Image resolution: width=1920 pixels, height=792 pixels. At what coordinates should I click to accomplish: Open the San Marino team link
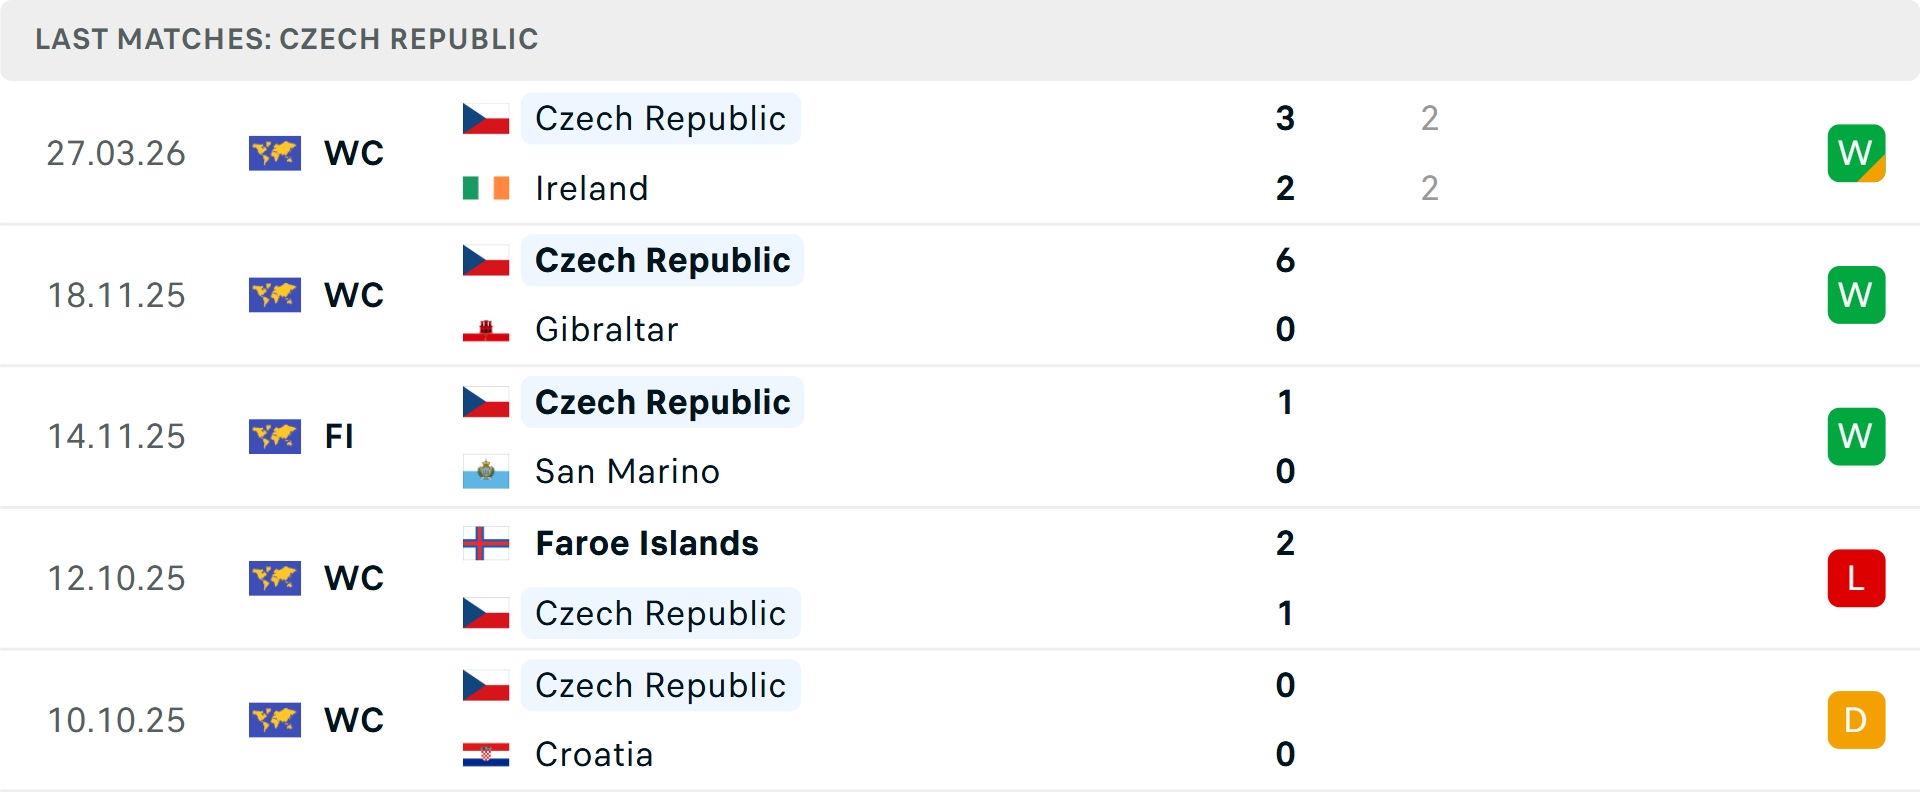coord(627,471)
